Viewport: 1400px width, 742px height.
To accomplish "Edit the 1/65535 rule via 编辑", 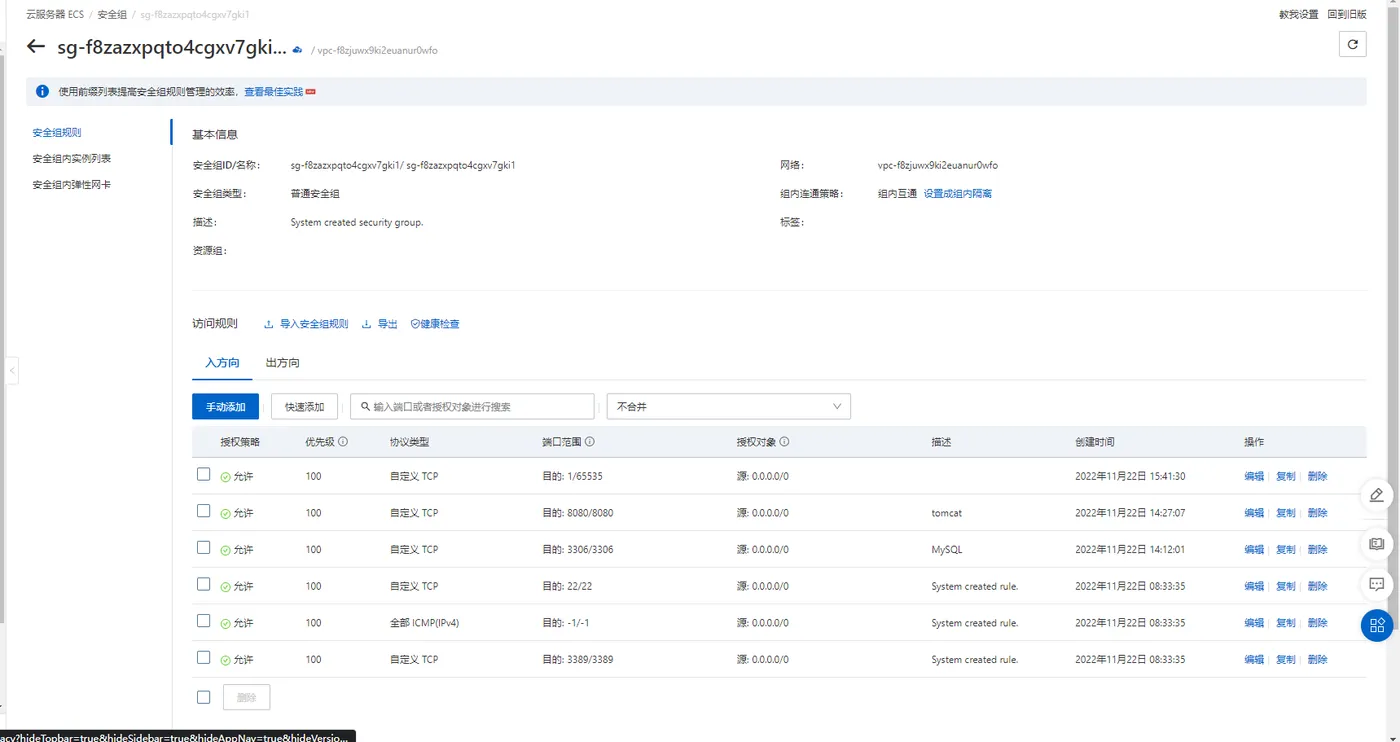I will click(x=1254, y=476).
